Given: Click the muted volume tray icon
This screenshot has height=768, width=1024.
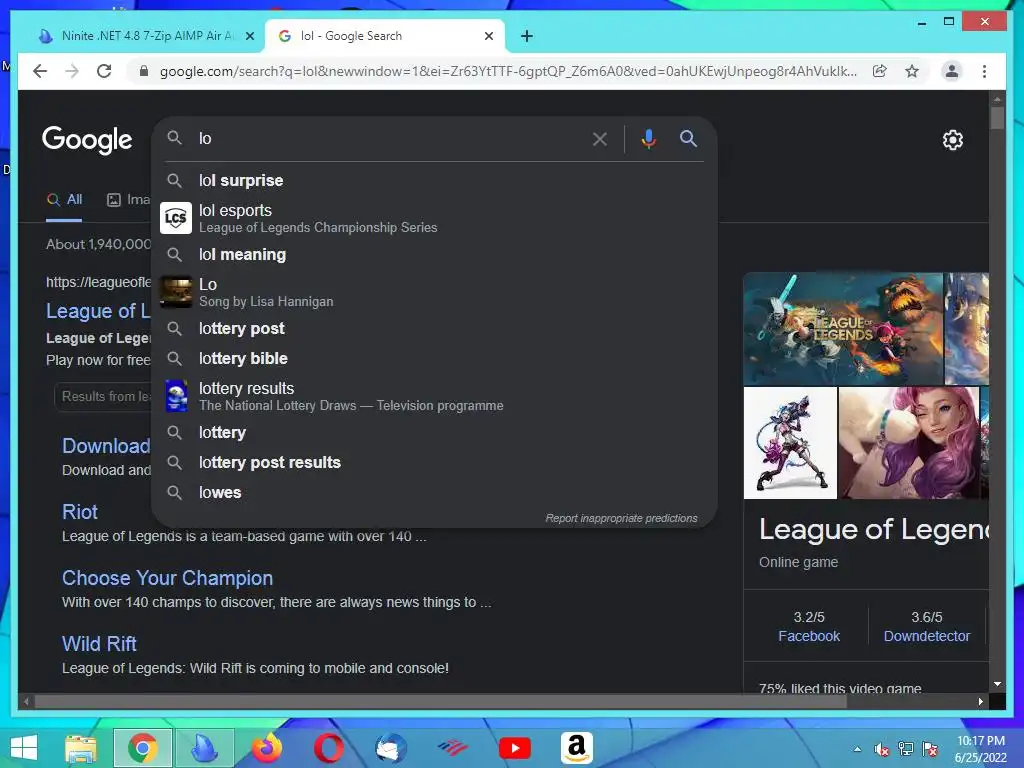Looking at the screenshot, I should tap(882, 749).
